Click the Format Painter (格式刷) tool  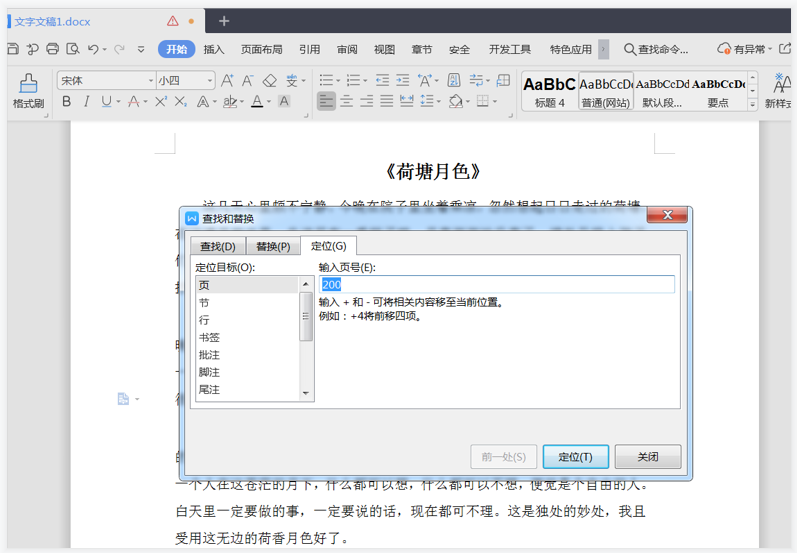click(x=28, y=91)
